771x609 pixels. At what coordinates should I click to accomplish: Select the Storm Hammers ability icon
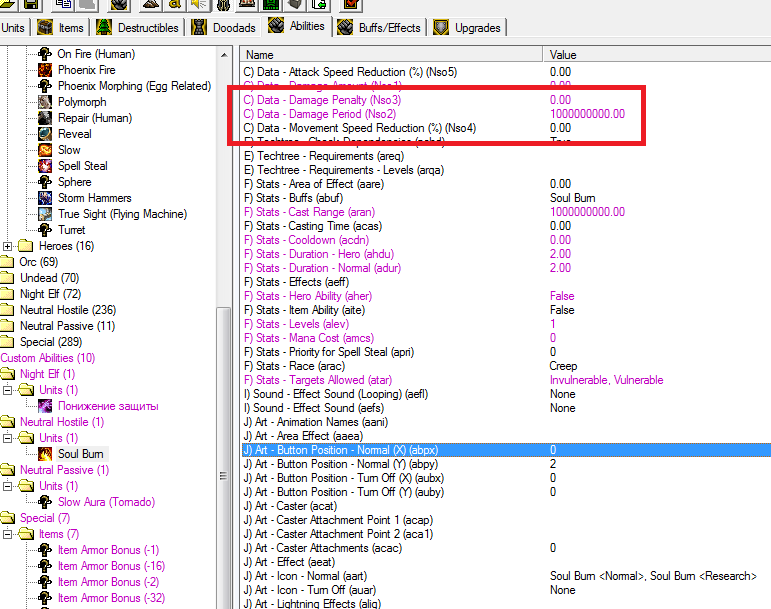[x=45, y=198]
